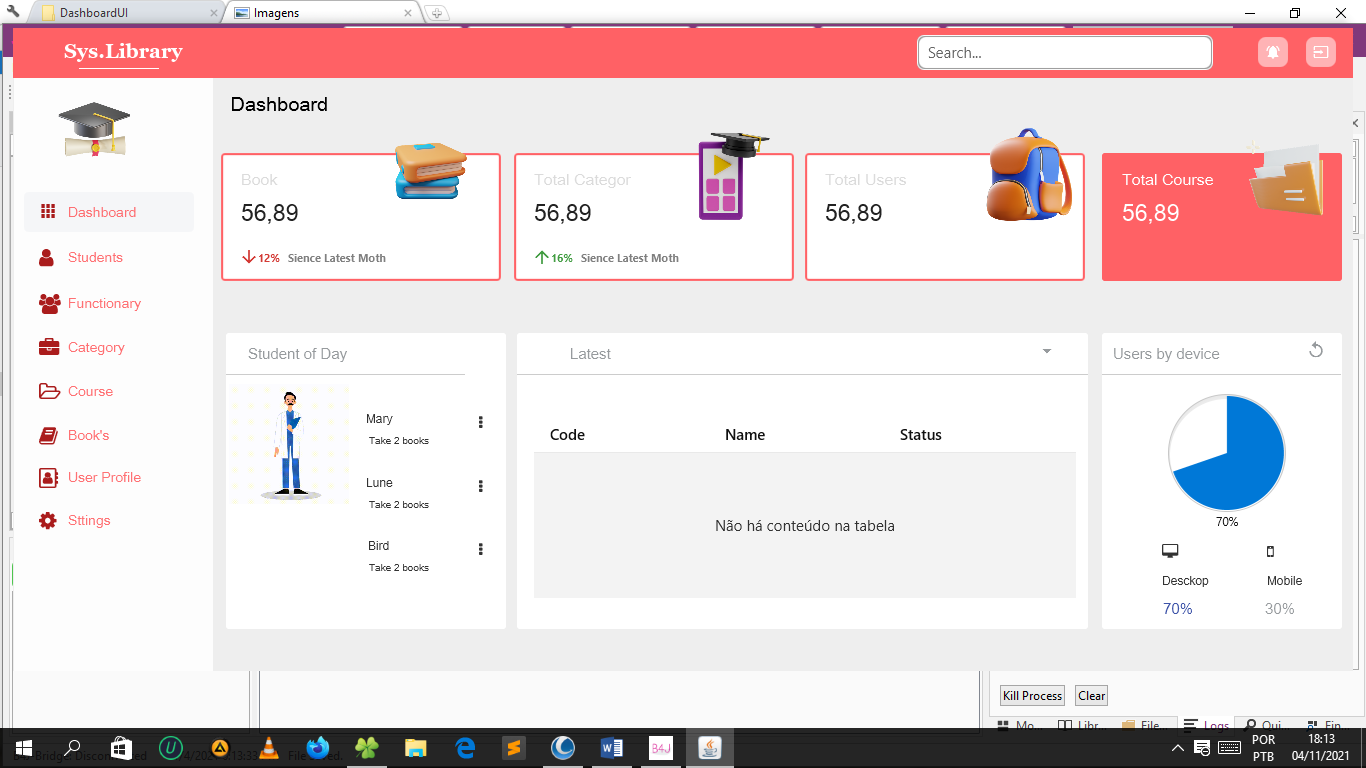The width and height of the screenshot is (1366, 768).
Task: Click the stacked books image on Book card
Action: (431, 170)
